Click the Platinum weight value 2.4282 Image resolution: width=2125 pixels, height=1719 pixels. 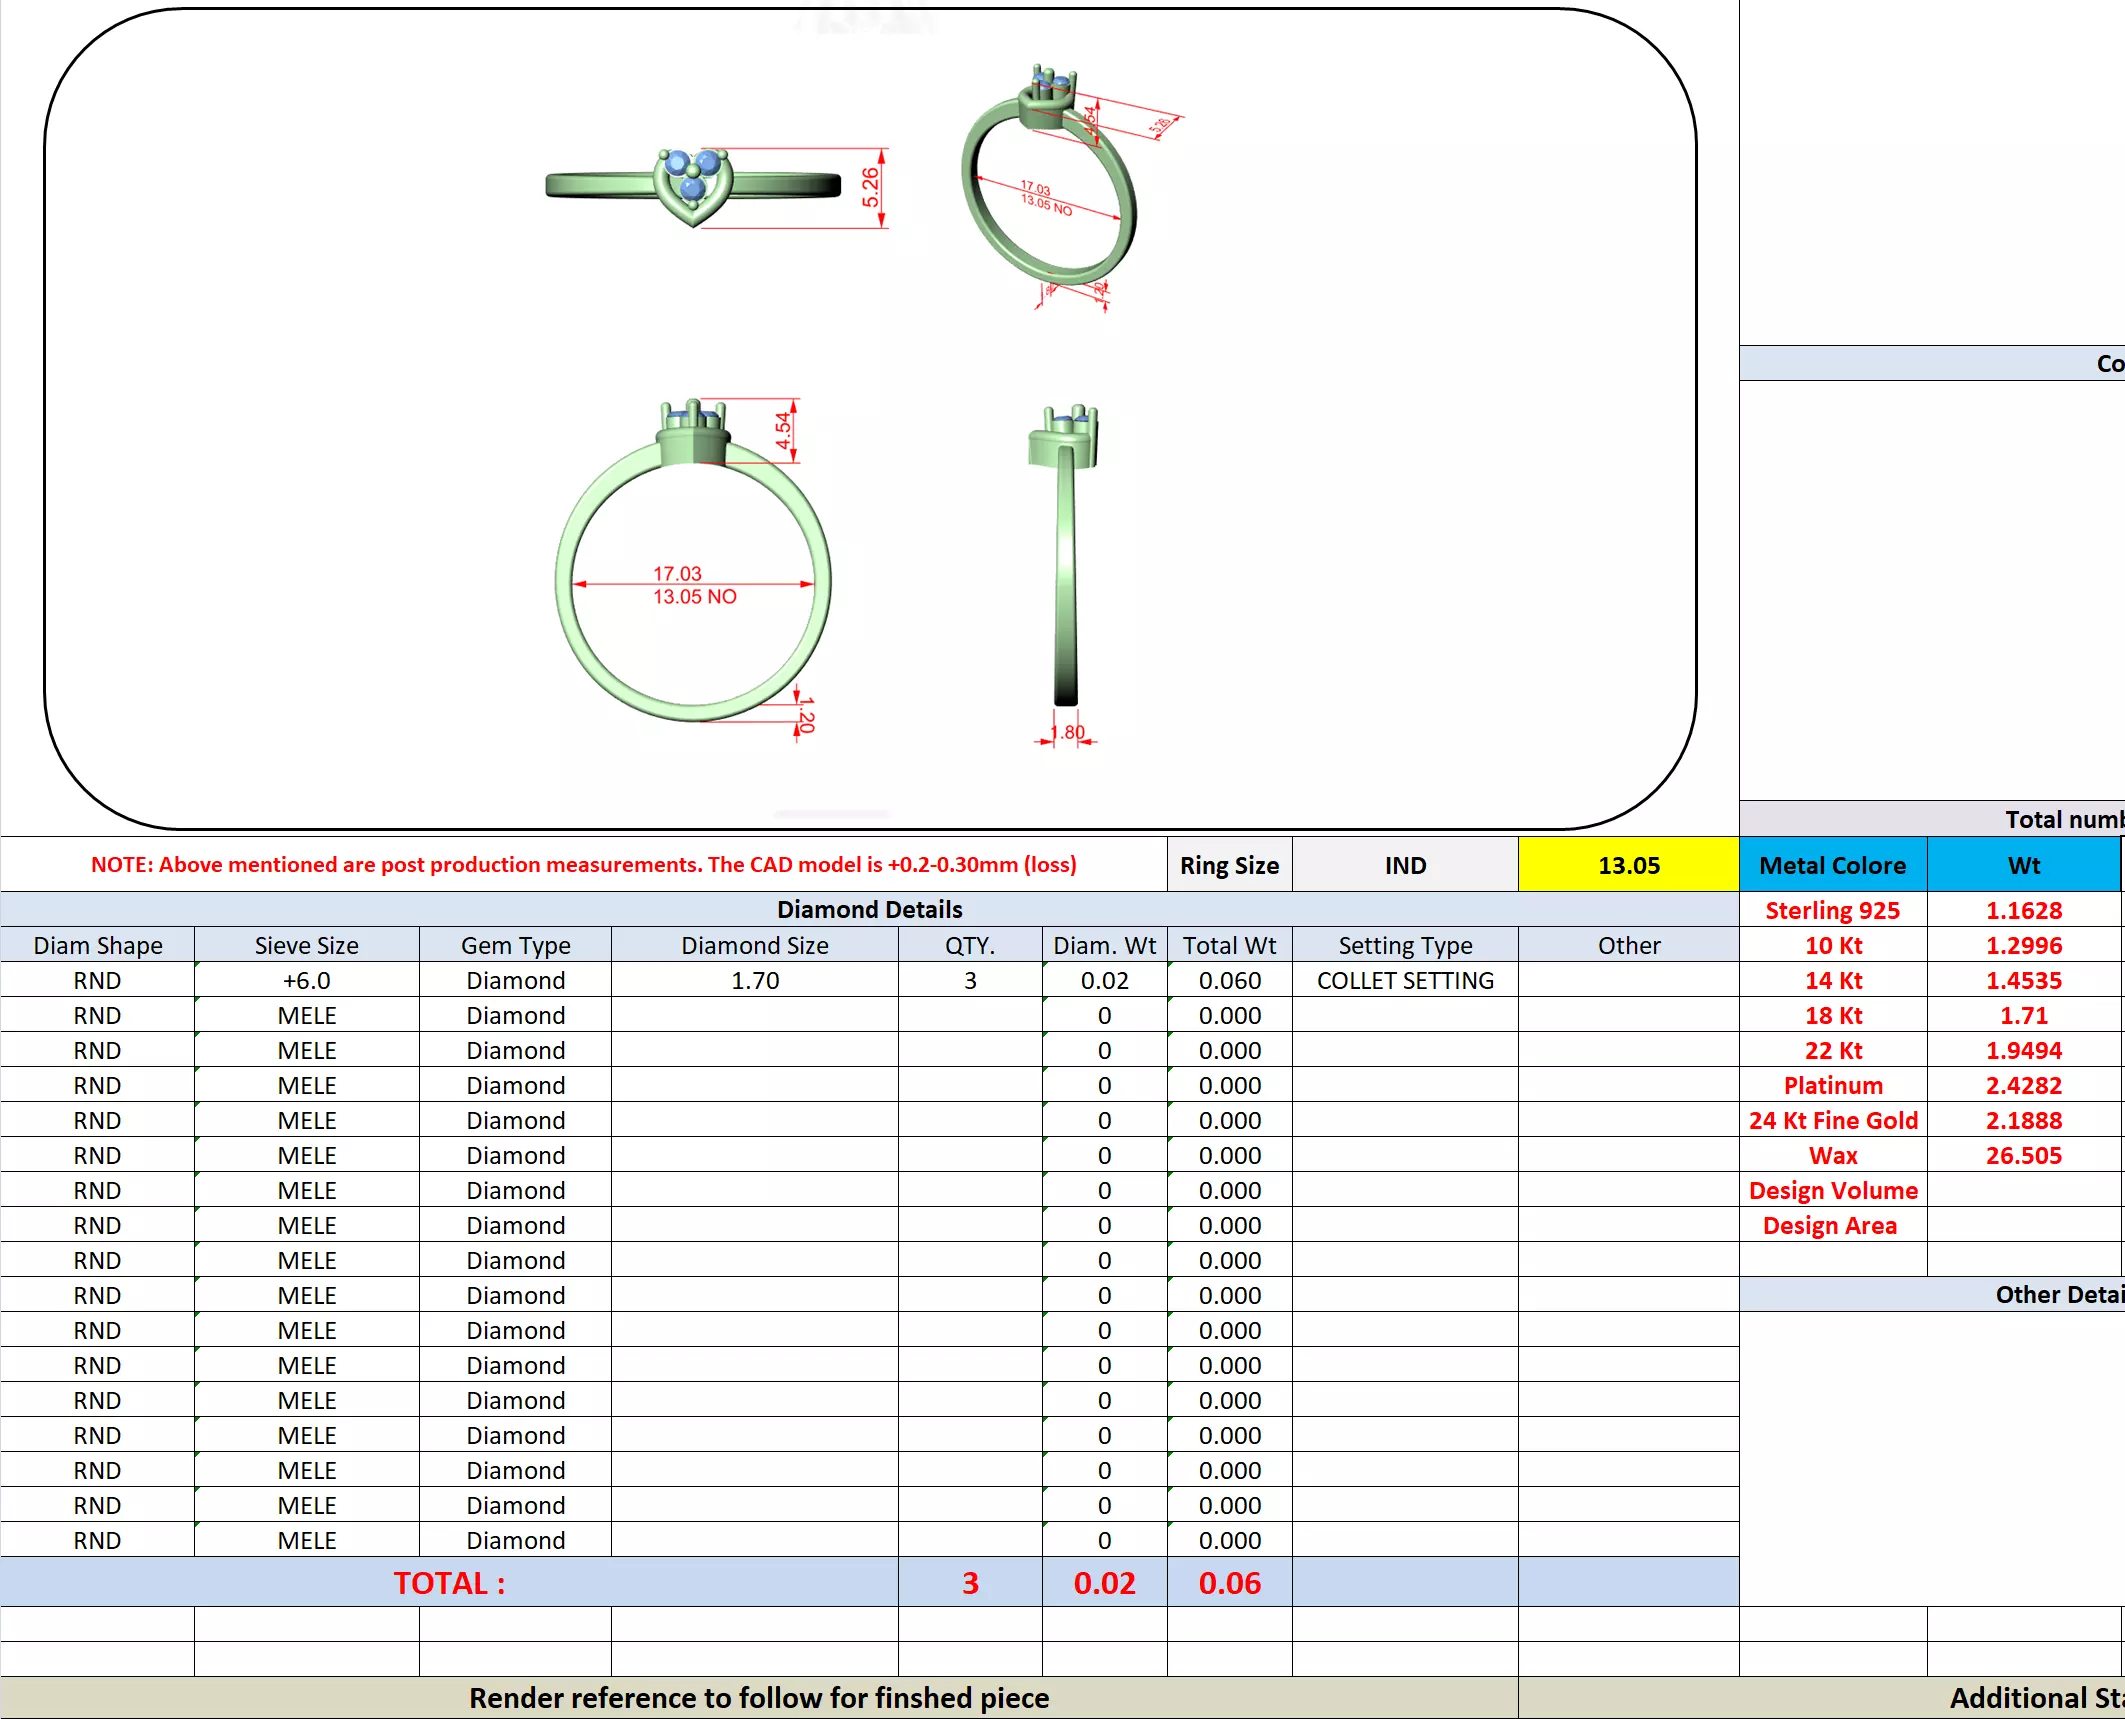(2023, 1085)
